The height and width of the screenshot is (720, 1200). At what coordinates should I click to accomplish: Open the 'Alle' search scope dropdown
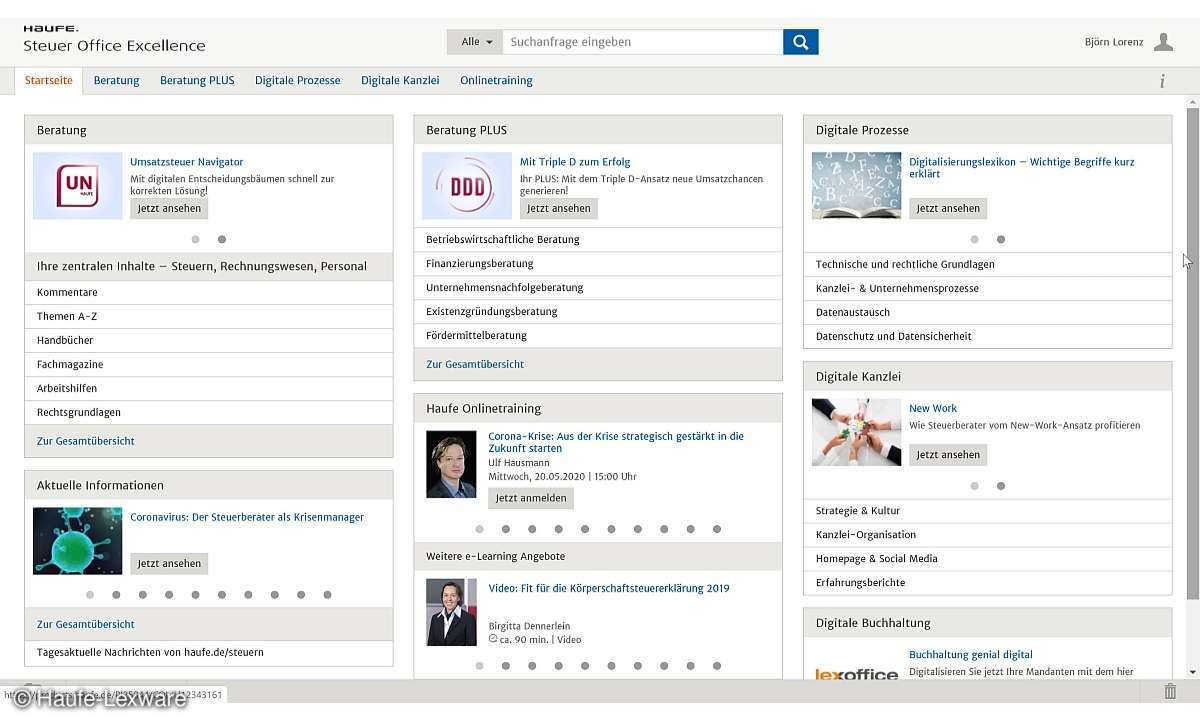click(x=475, y=42)
